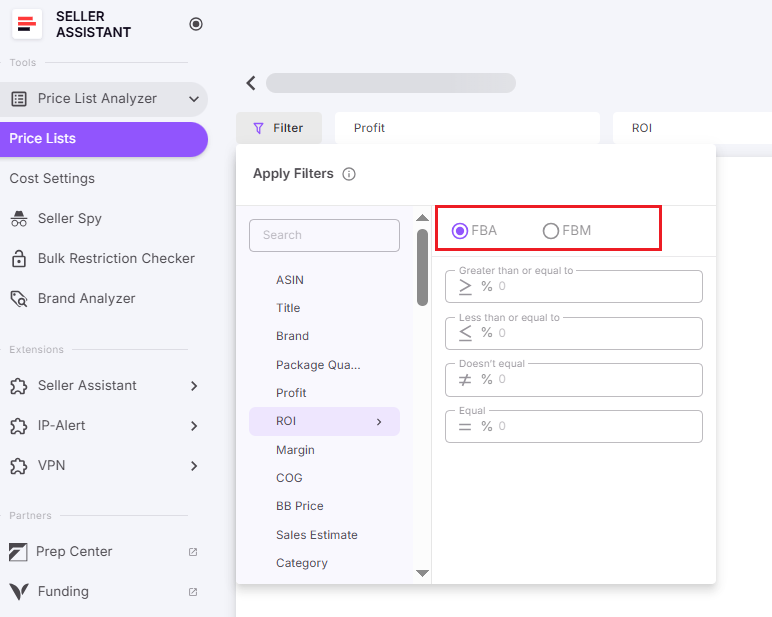Expand the Seller Assistant extension menu
Screen dimensions: 772x617
(193, 386)
